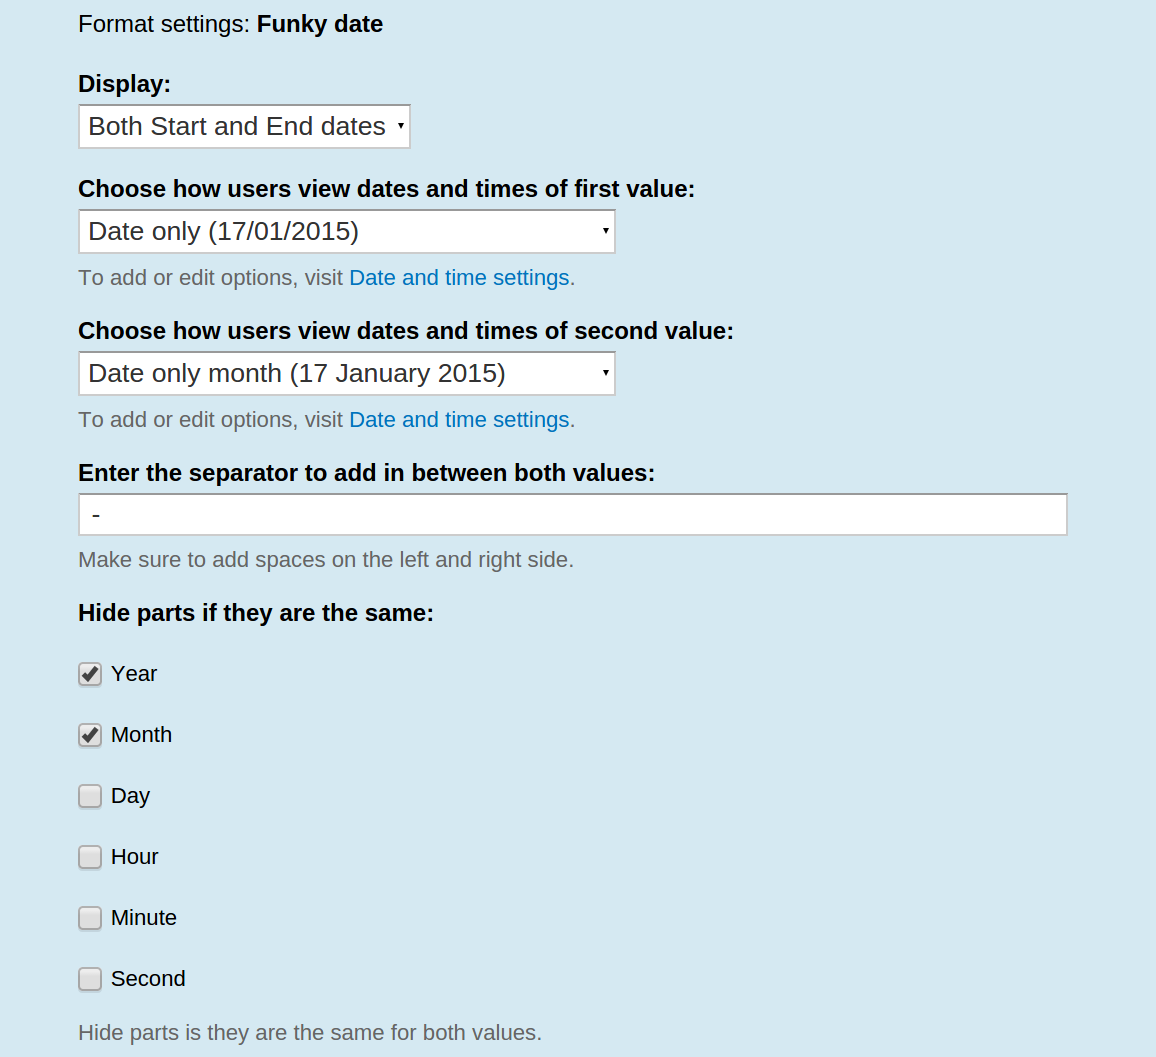Open Date and time settings link under first value

tap(459, 278)
